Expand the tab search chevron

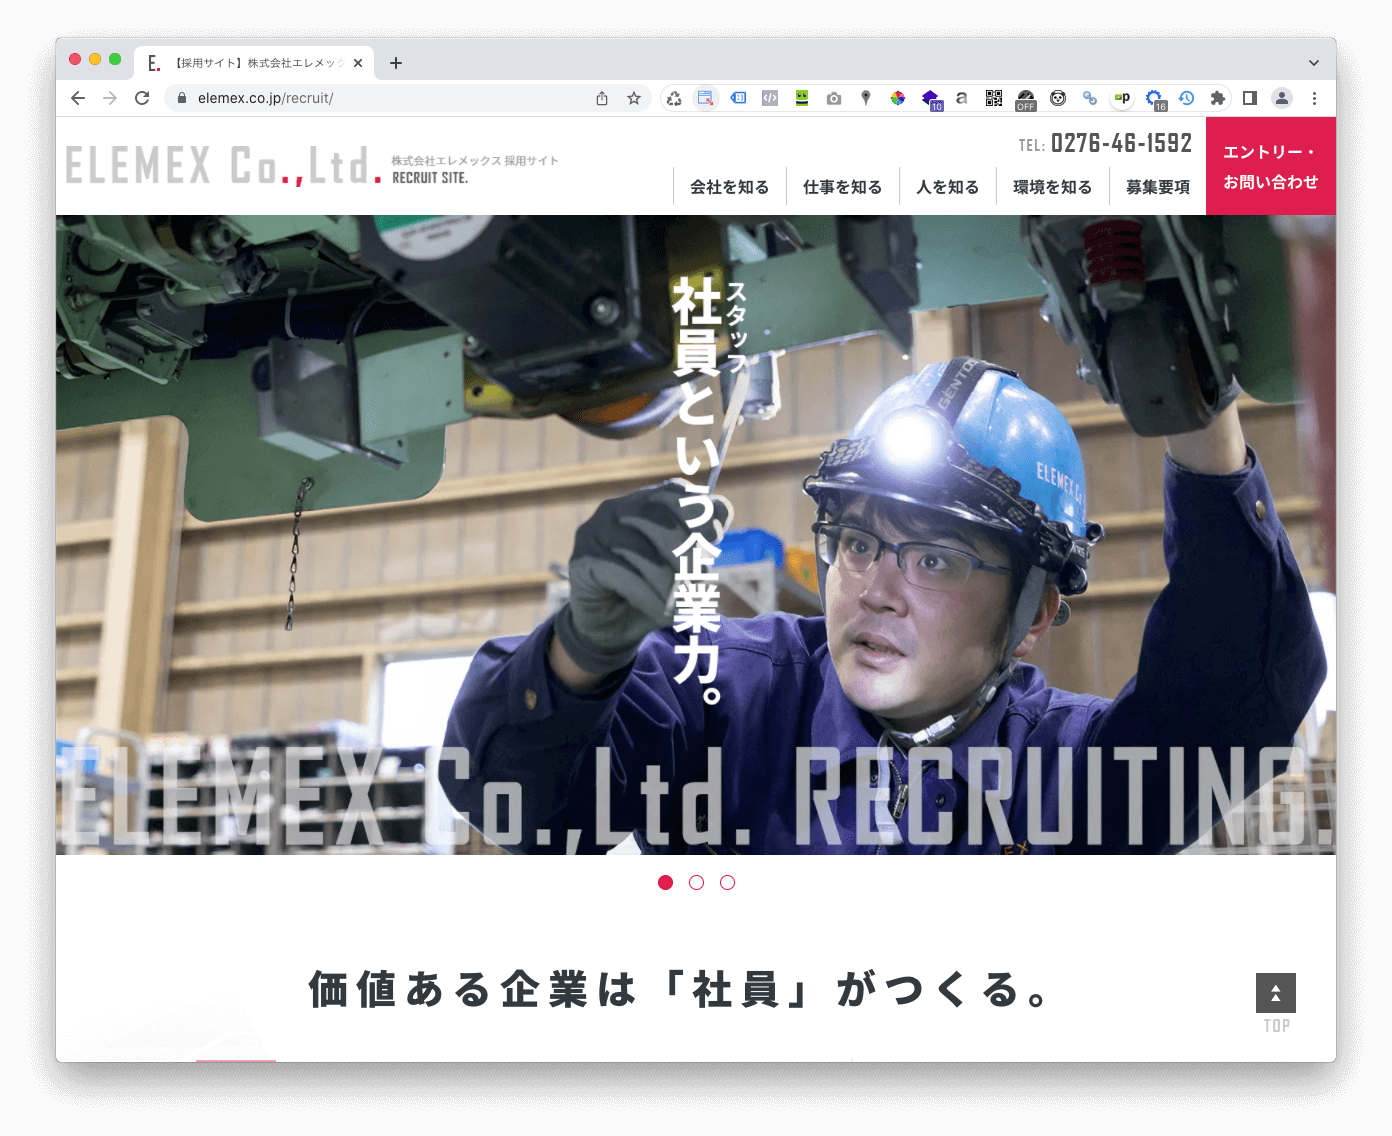pos(1314,62)
